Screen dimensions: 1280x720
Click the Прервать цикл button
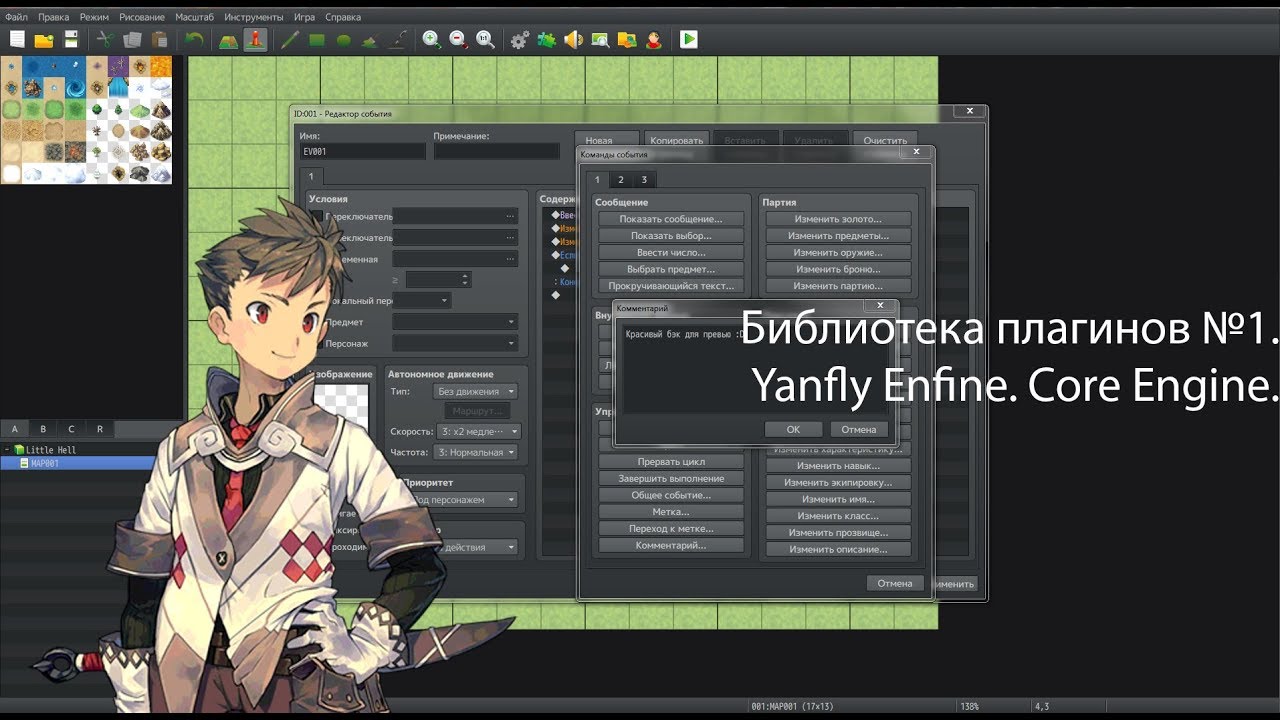coord(671,462)
